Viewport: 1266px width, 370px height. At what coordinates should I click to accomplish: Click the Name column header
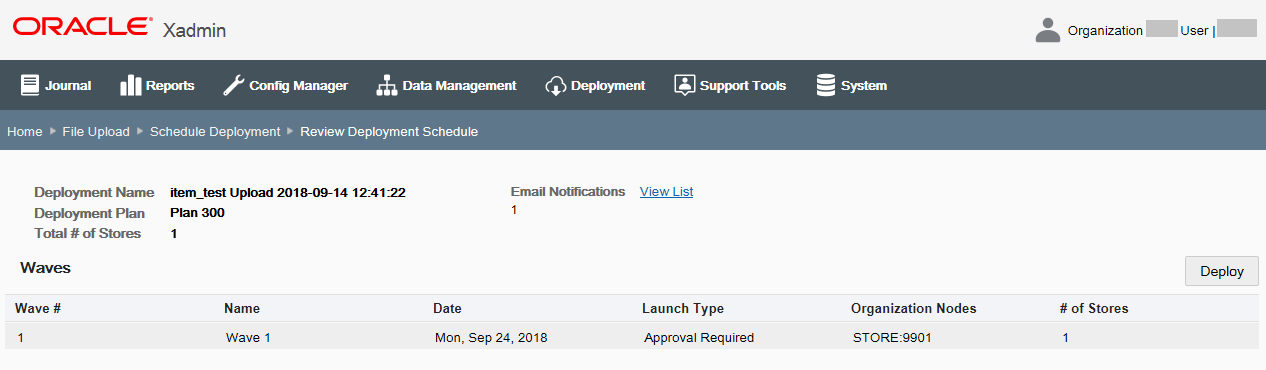pyautogui.click(x=242, y=308)
